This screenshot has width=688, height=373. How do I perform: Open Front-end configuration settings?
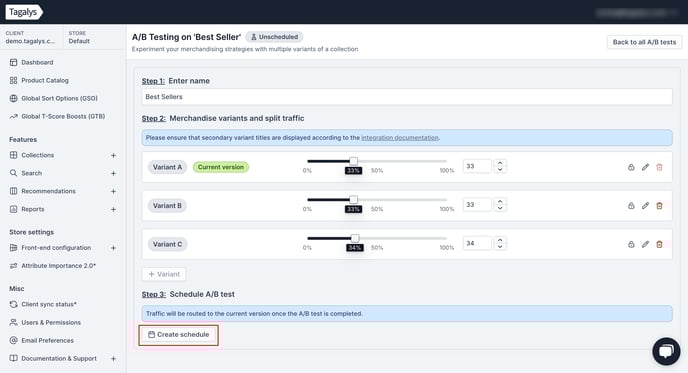click(x=56, y=248)
